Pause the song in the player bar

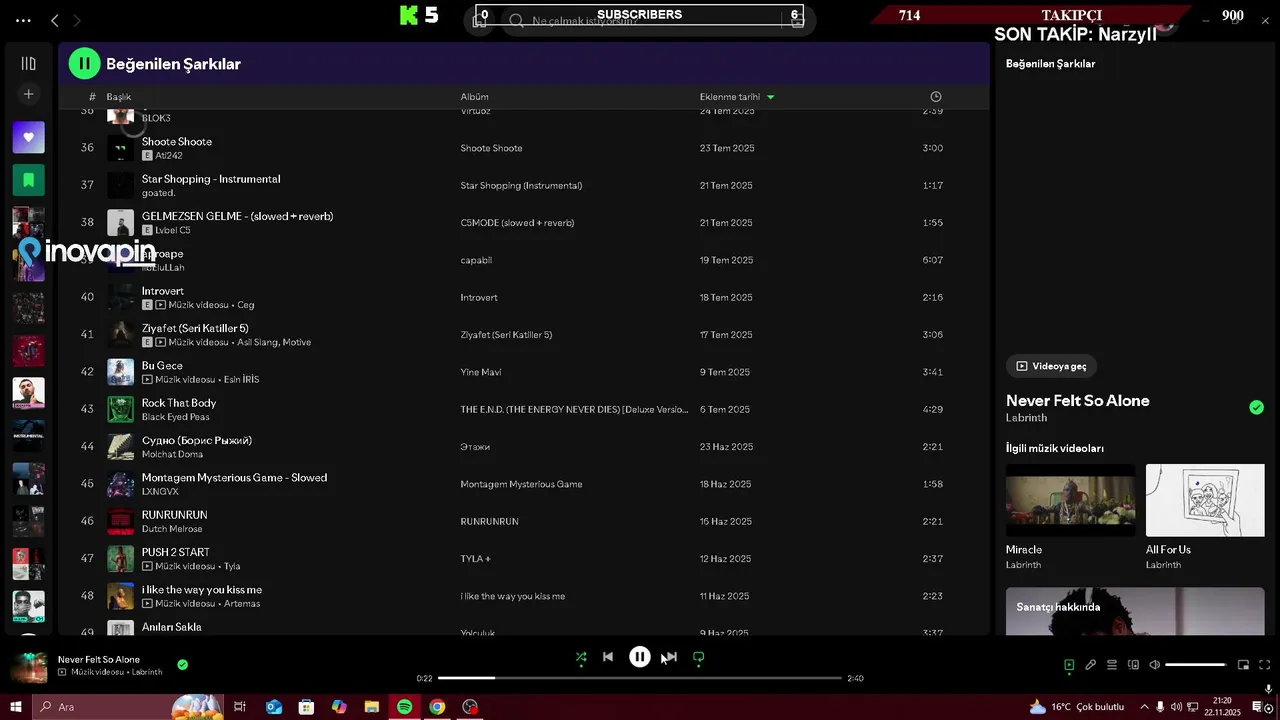[x=640, y=657]
